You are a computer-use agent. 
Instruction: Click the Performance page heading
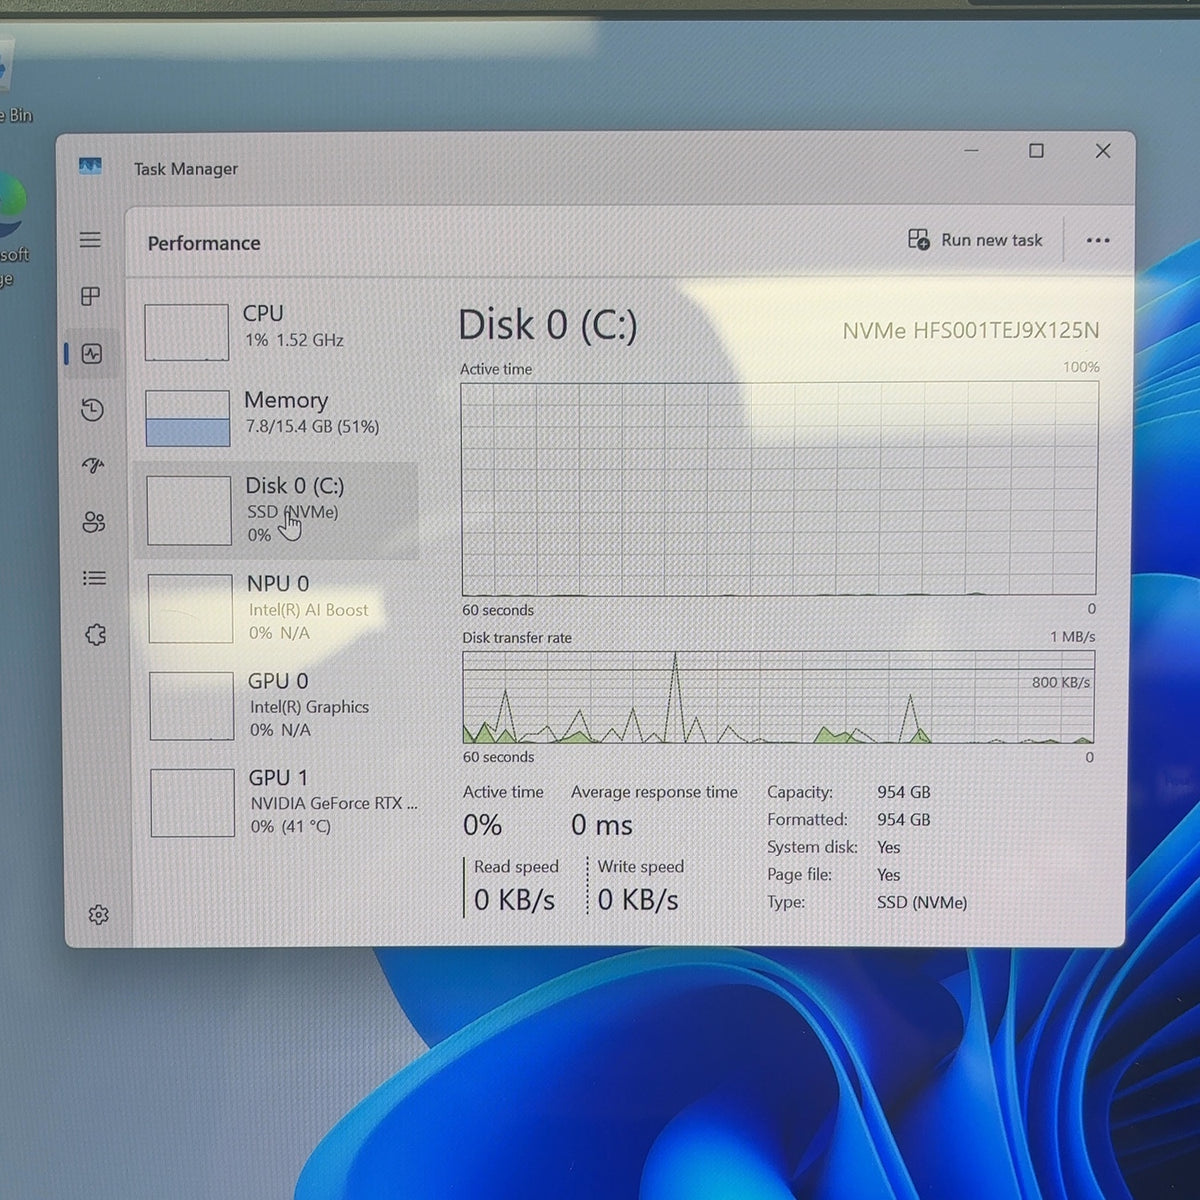click(x=204, y=243)
